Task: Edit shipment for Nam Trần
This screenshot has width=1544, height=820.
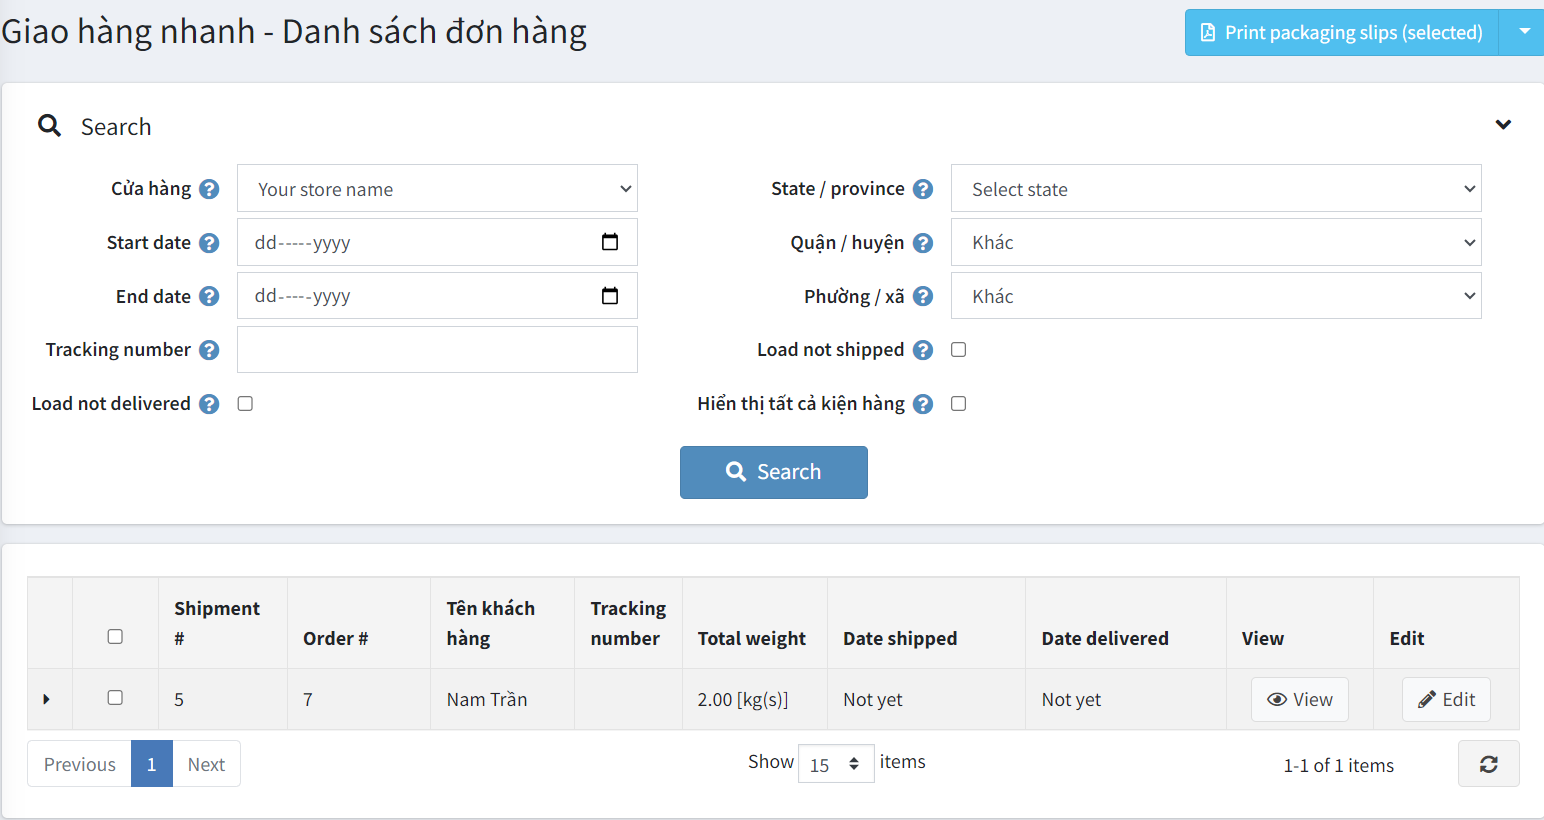Action: coord(1446,699)
